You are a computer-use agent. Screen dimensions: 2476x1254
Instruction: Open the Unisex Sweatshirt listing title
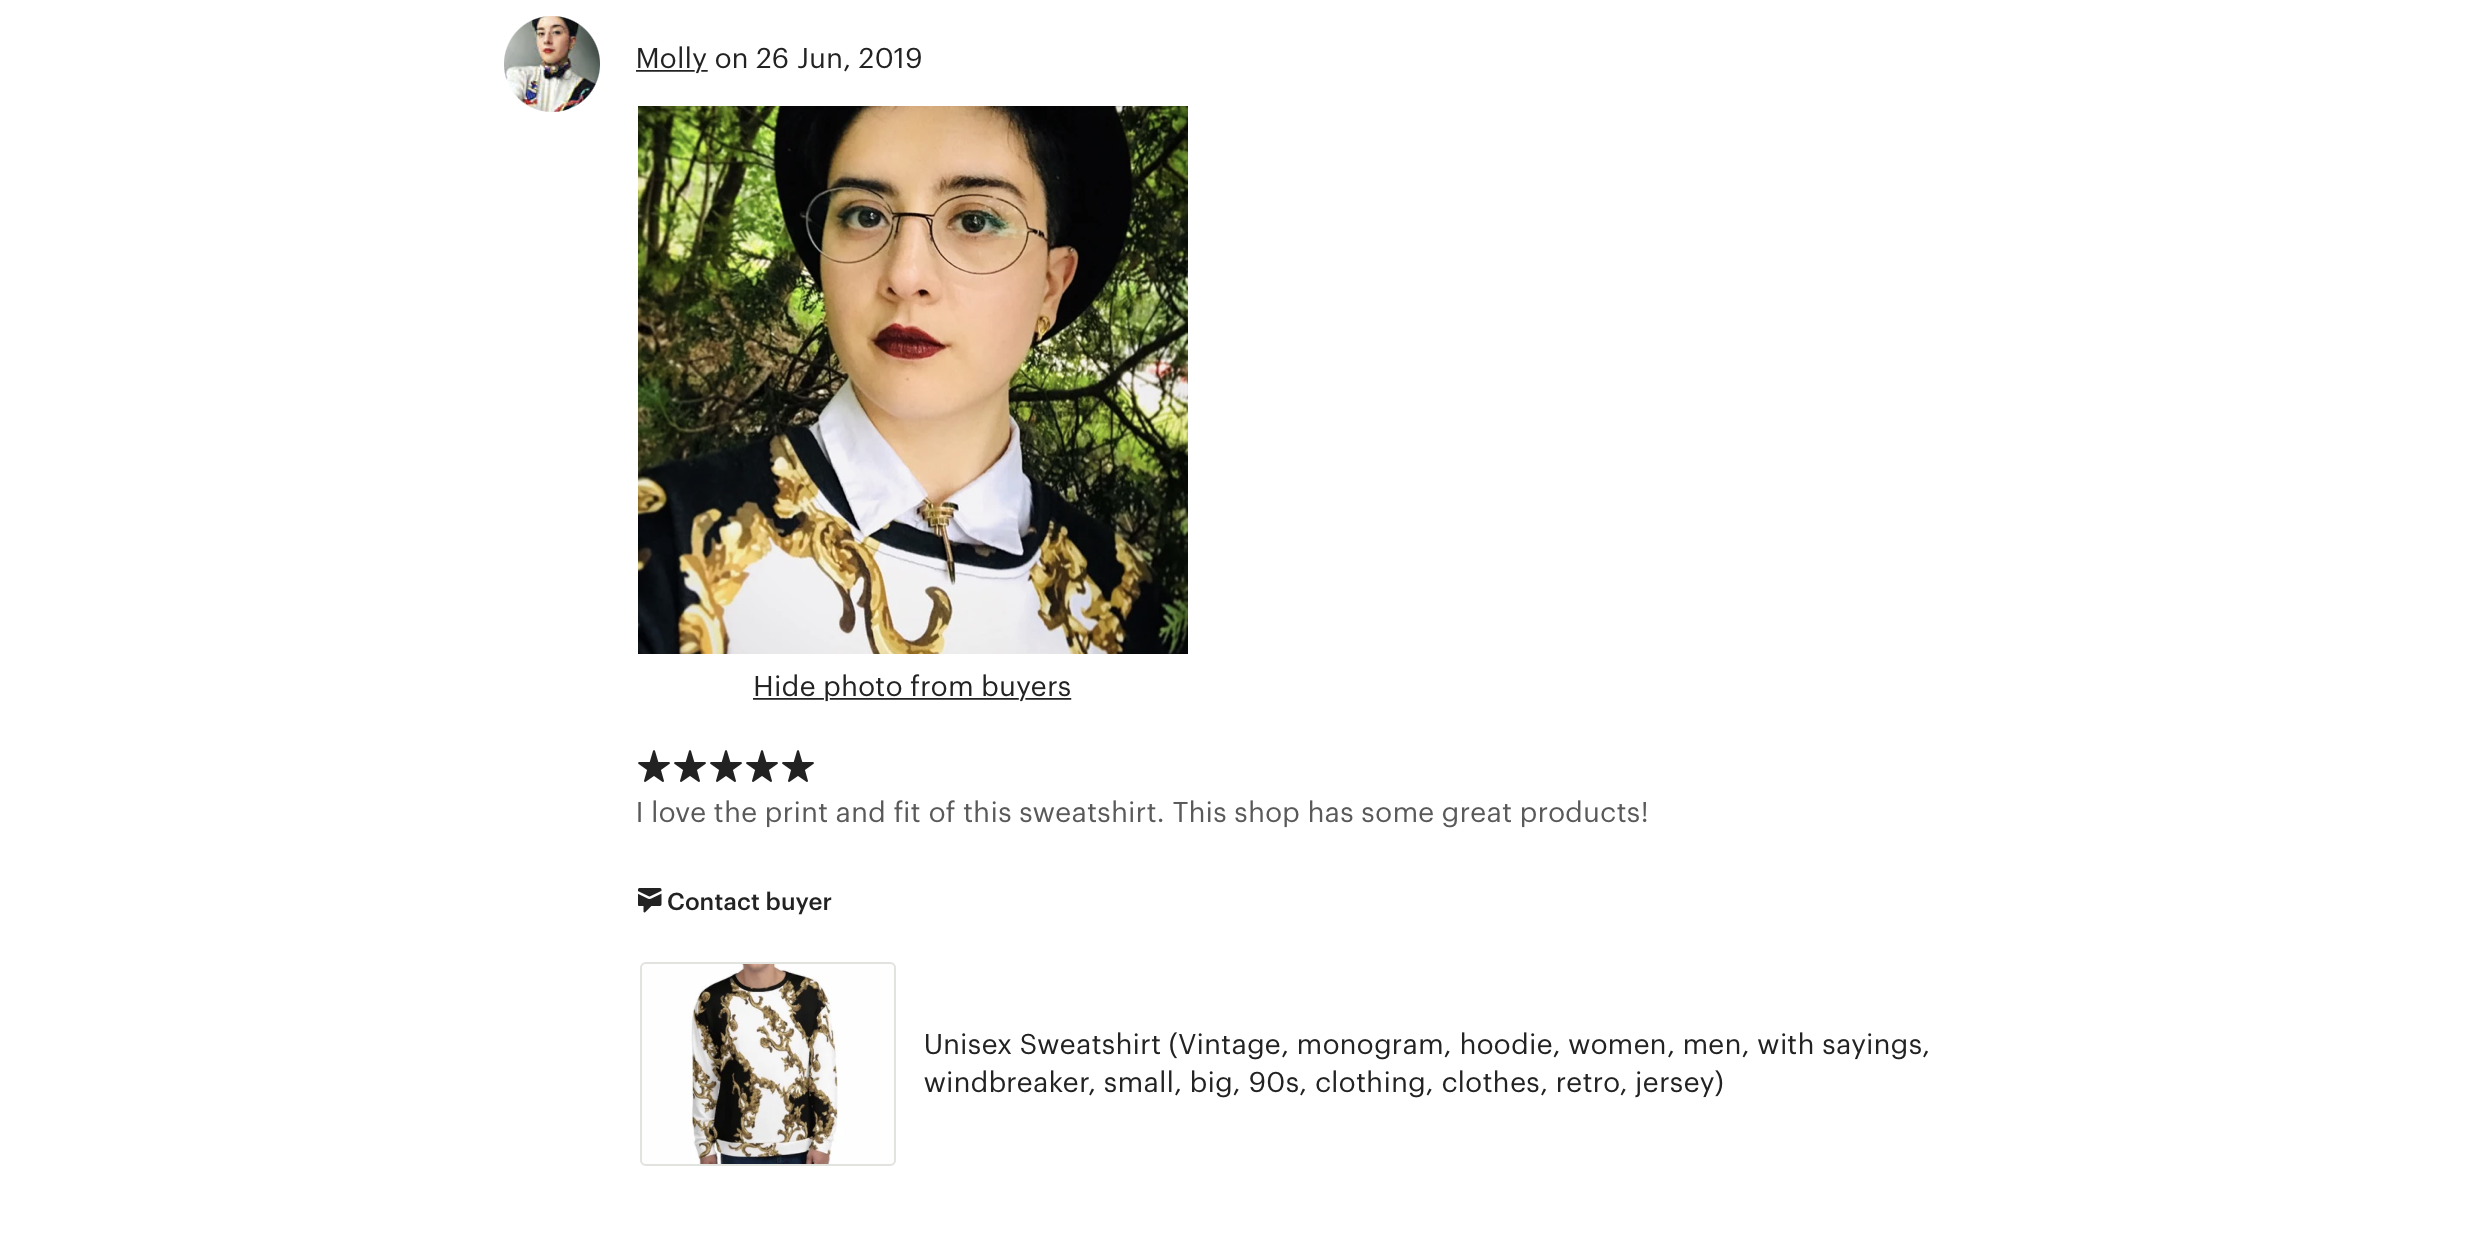pos(1426,1063)
